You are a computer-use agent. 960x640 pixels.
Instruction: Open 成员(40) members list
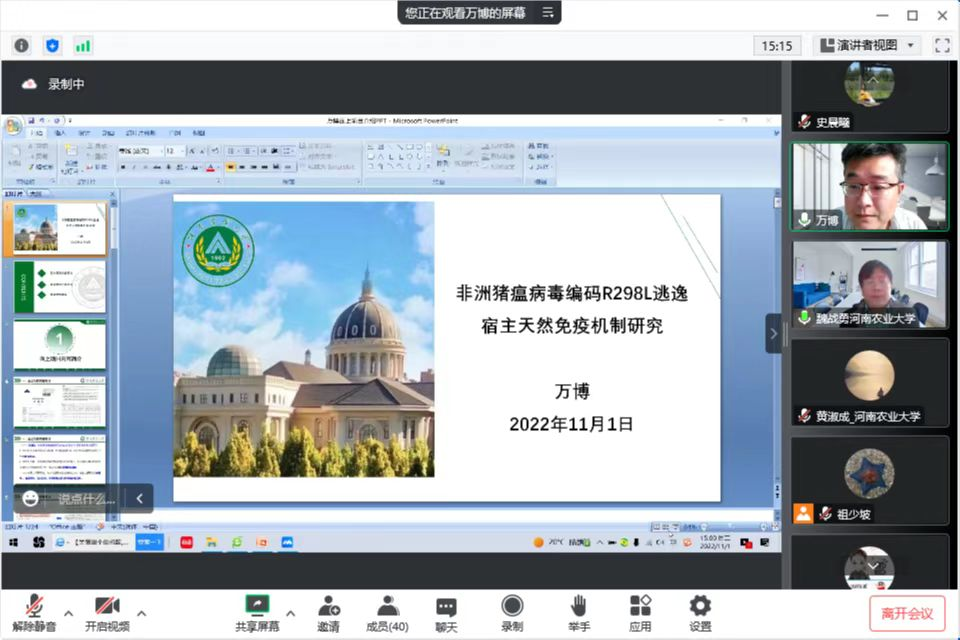point(387,611)
